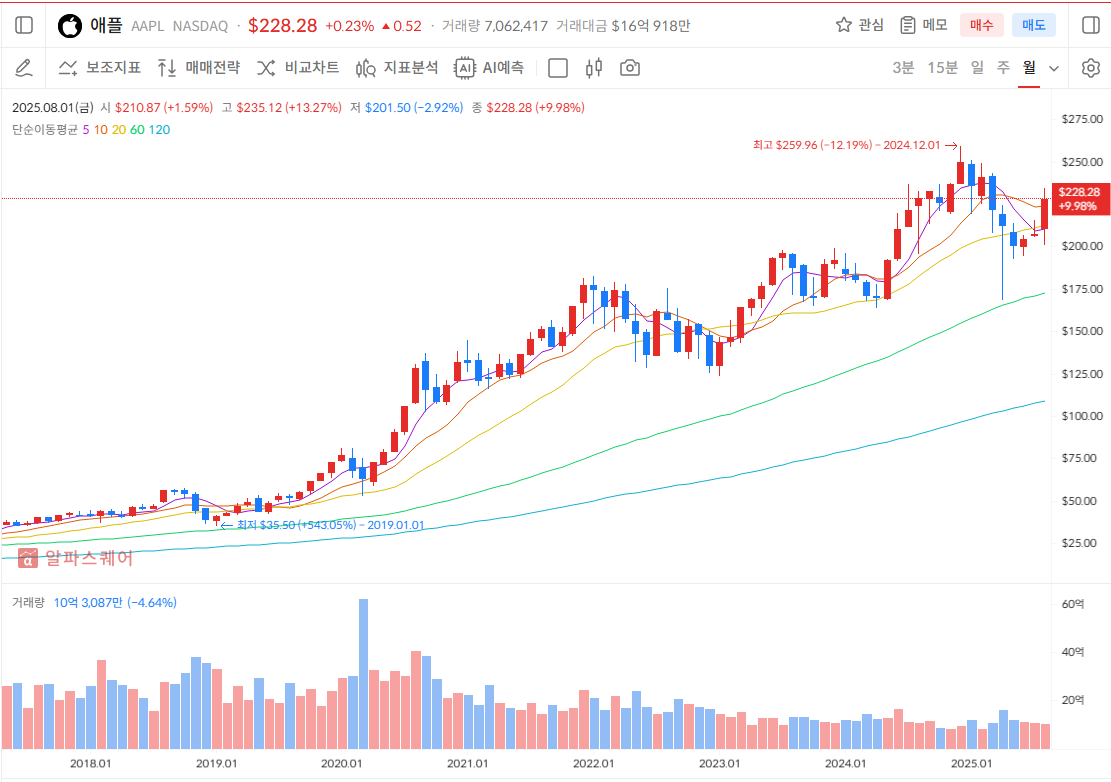Click the 10-period moving average label
The width and height of the screenshot is (1111, 782).
[x=101, y=130]
